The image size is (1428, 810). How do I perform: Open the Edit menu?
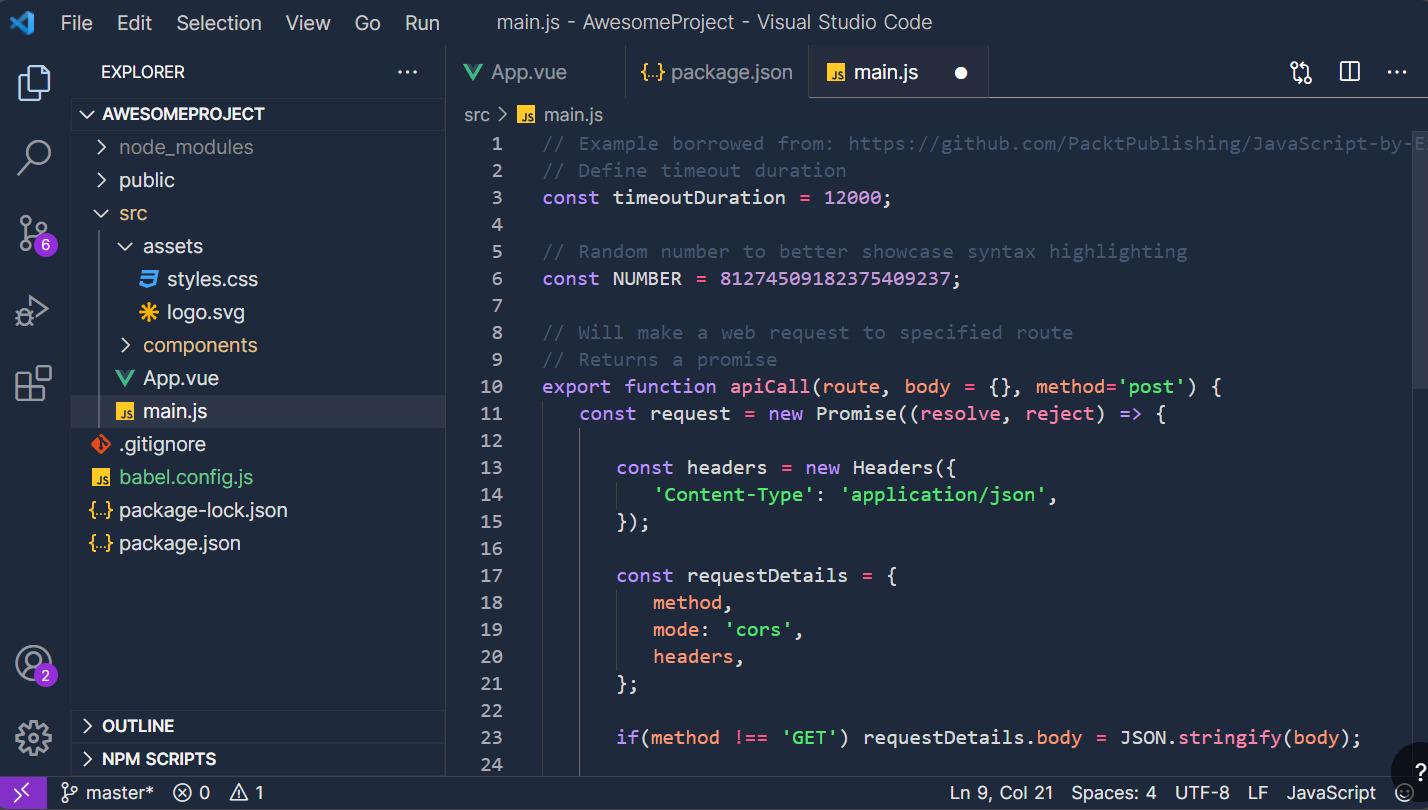(134, 22)
